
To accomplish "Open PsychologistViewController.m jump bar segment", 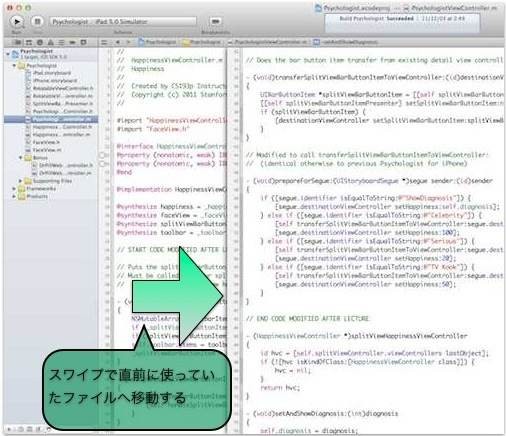I will (268, 42).
